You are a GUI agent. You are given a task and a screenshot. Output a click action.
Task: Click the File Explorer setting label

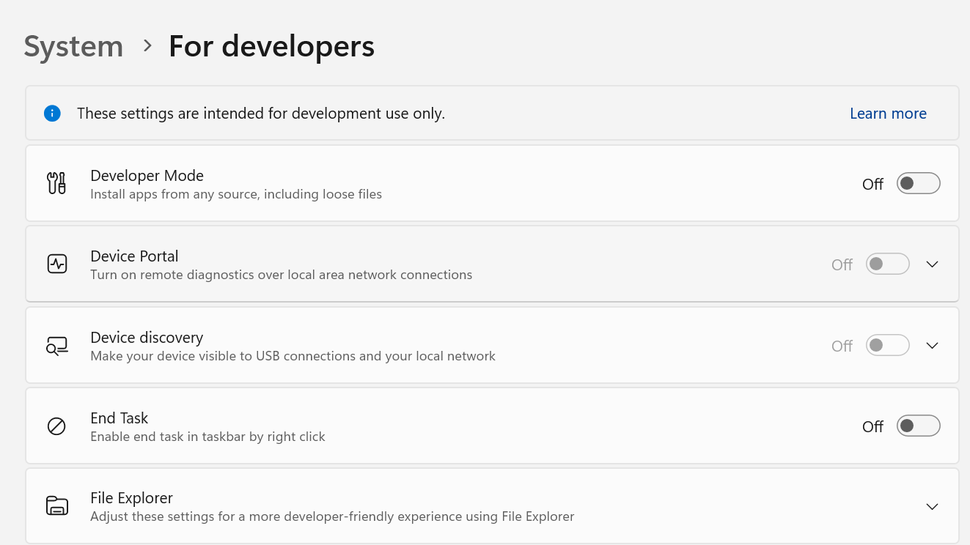[x=131, y=498]
